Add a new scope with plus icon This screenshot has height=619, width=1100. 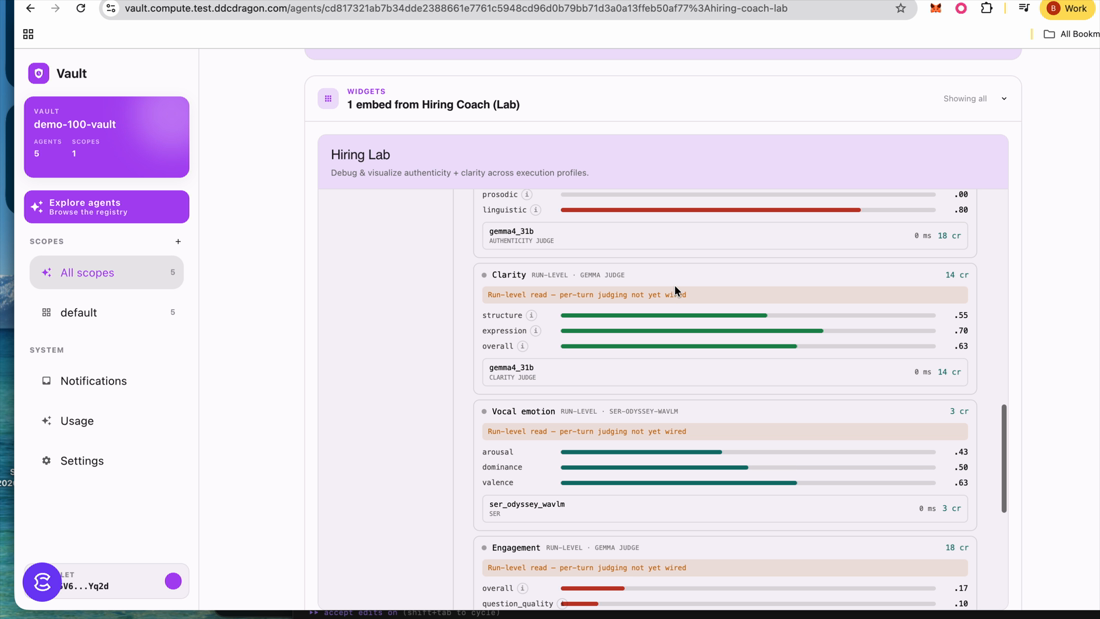178,241
